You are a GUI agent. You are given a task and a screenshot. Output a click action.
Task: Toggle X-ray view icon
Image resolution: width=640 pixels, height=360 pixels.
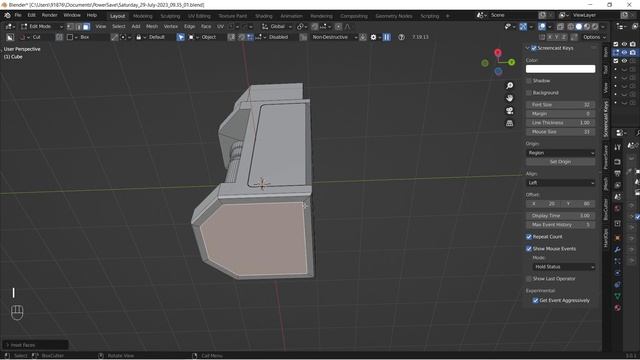(x=560, y=27)
